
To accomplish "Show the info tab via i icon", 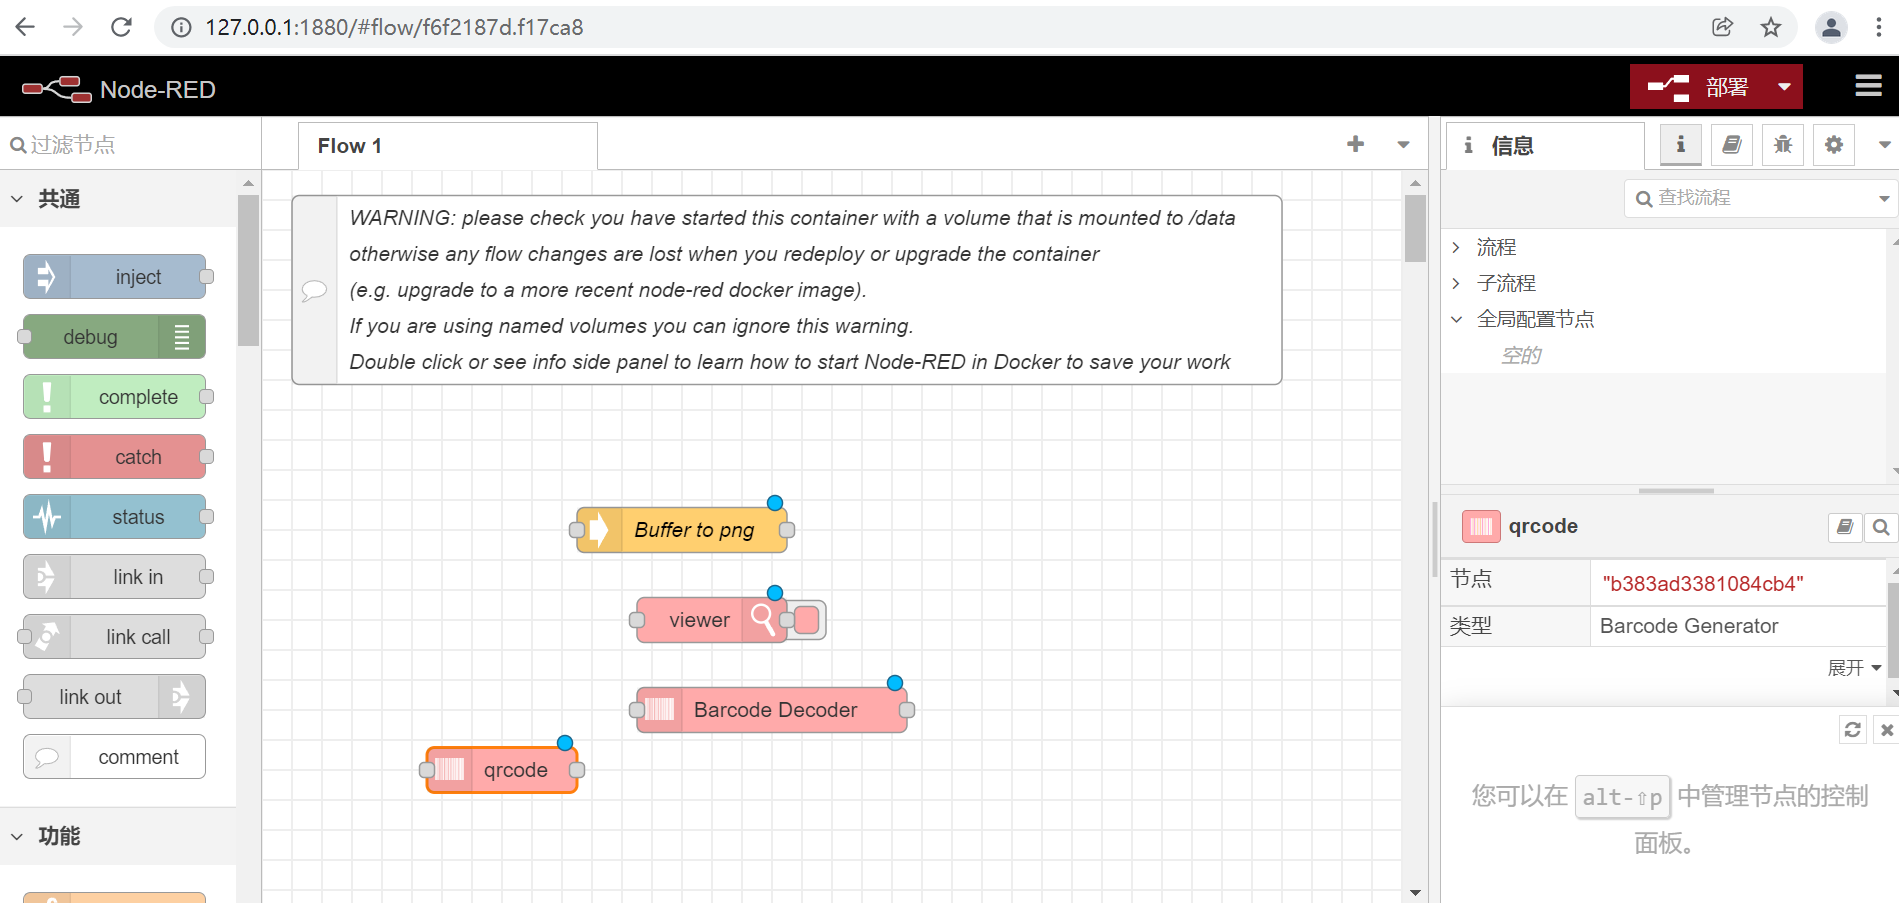I will pyautogui.click(x=1681, y=145).
